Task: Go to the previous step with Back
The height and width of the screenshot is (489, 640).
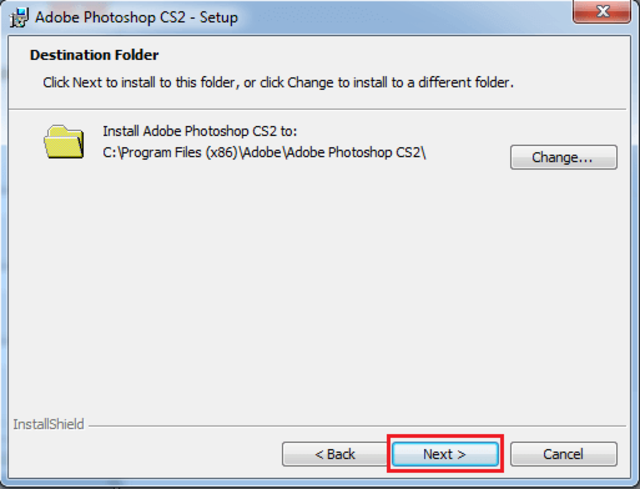Action: tap(334, 454)
